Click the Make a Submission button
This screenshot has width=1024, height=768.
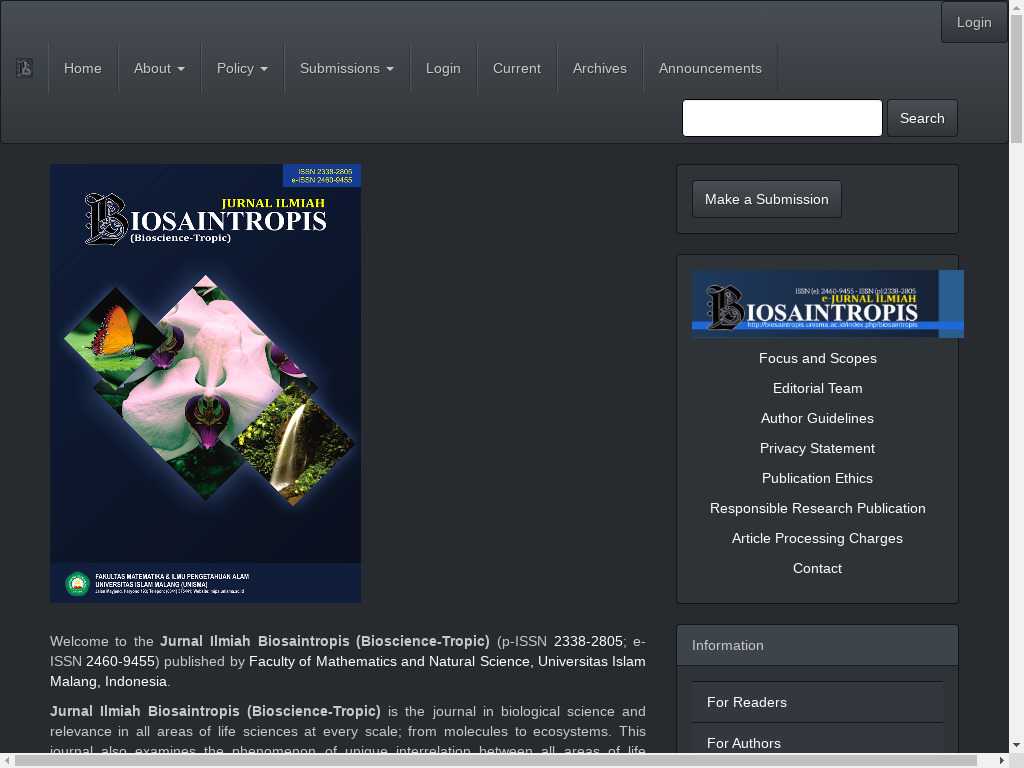[x=767, y=199]
